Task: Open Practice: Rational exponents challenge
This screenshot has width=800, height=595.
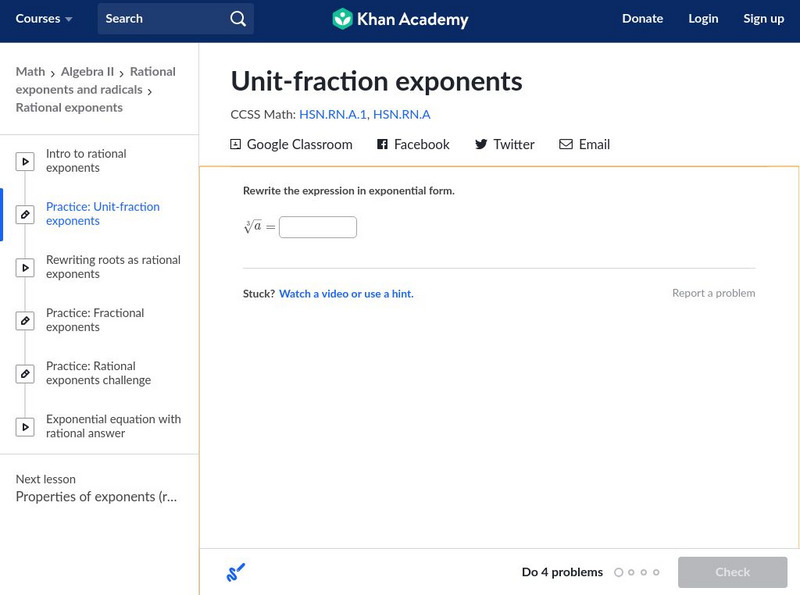Action: (98, 373)
